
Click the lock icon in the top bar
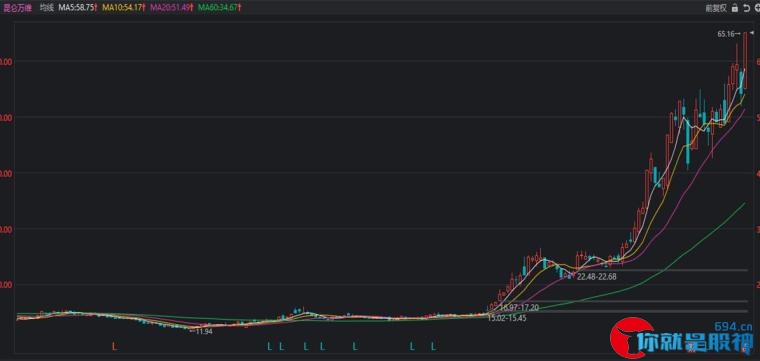[x=735, y=8]
